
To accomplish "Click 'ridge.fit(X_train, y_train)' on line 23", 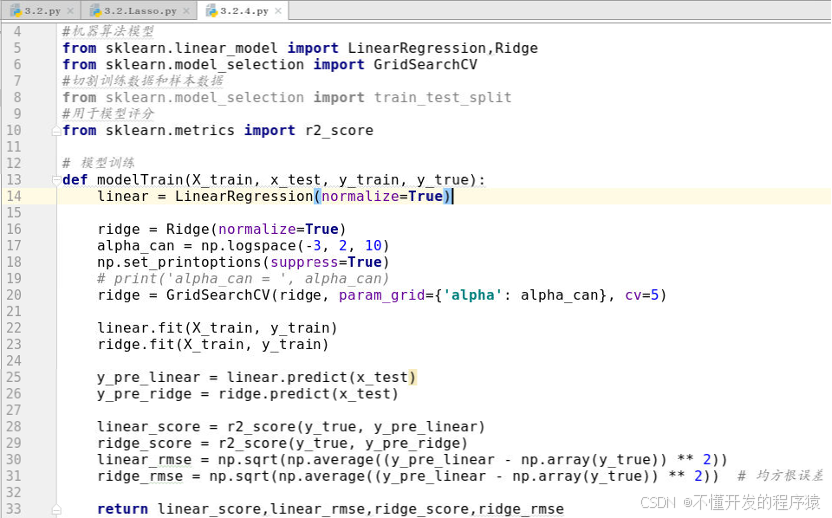I will point(213,344).
